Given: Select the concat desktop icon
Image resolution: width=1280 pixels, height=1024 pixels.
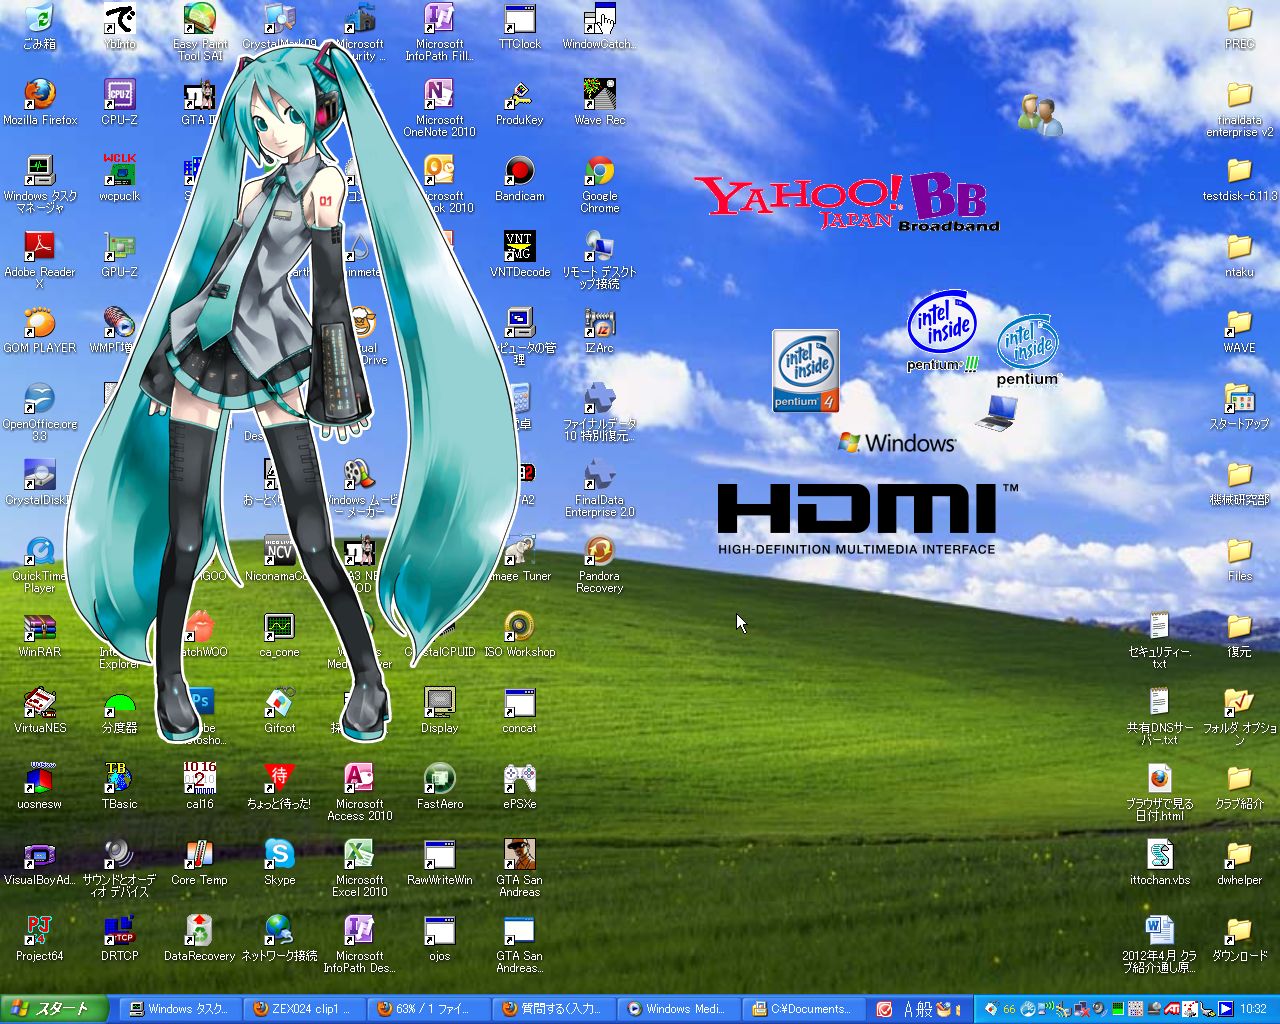Looking at the screenshot, I should tap(520, 710).
